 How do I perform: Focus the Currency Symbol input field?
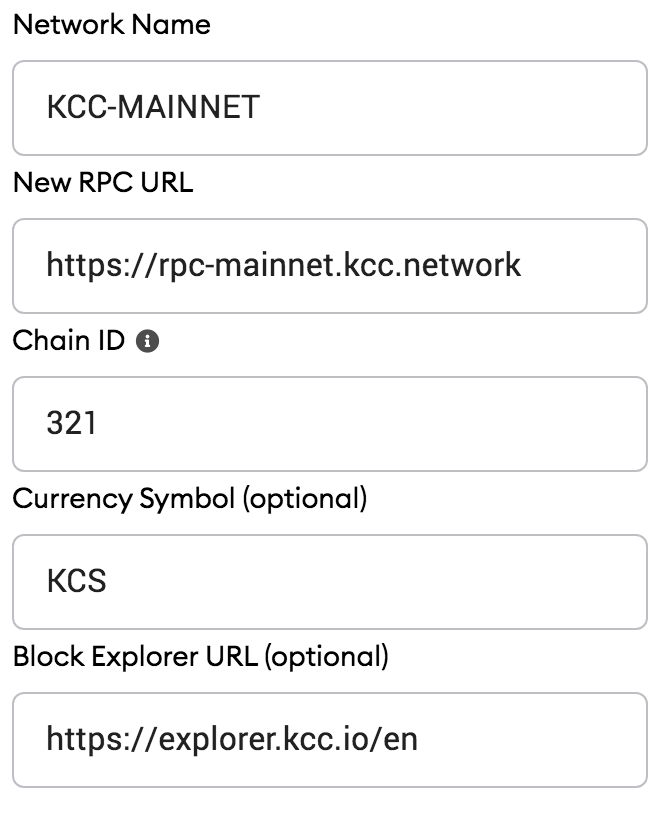coord(329,582)
